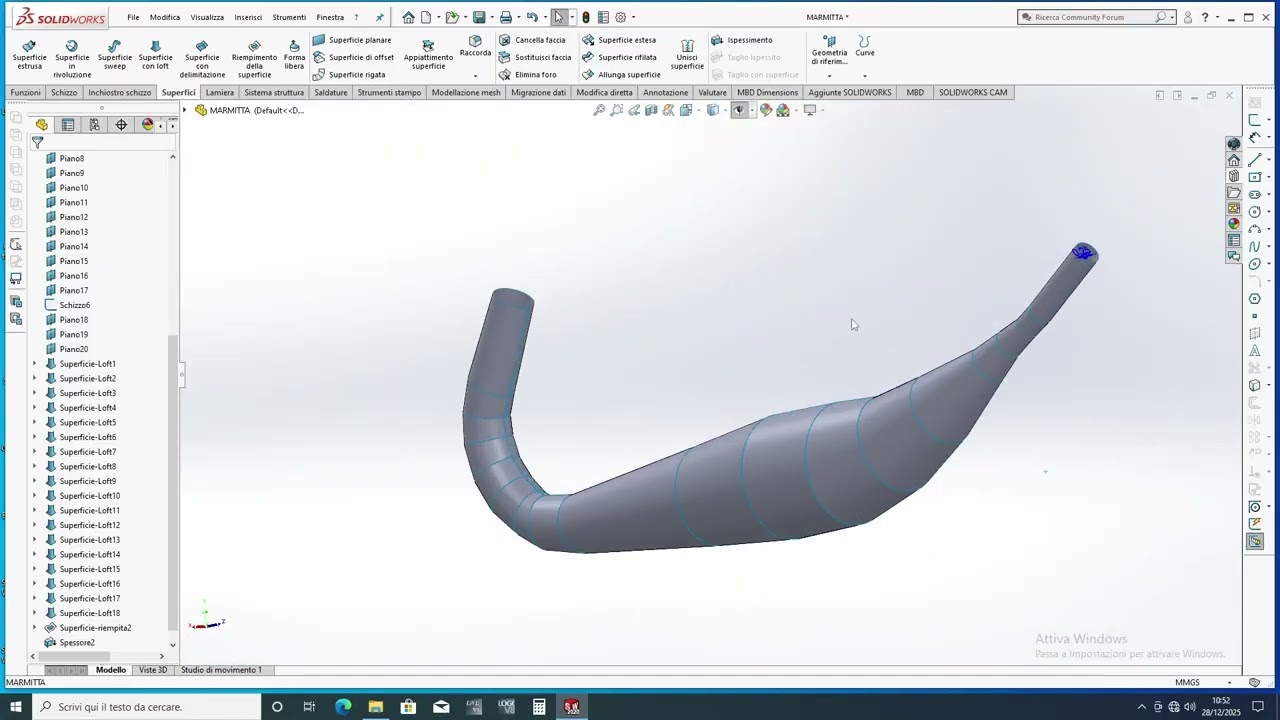Select the Superficie estrusa tool
This screenshot has height=720, width=1280.
point(29,55)
